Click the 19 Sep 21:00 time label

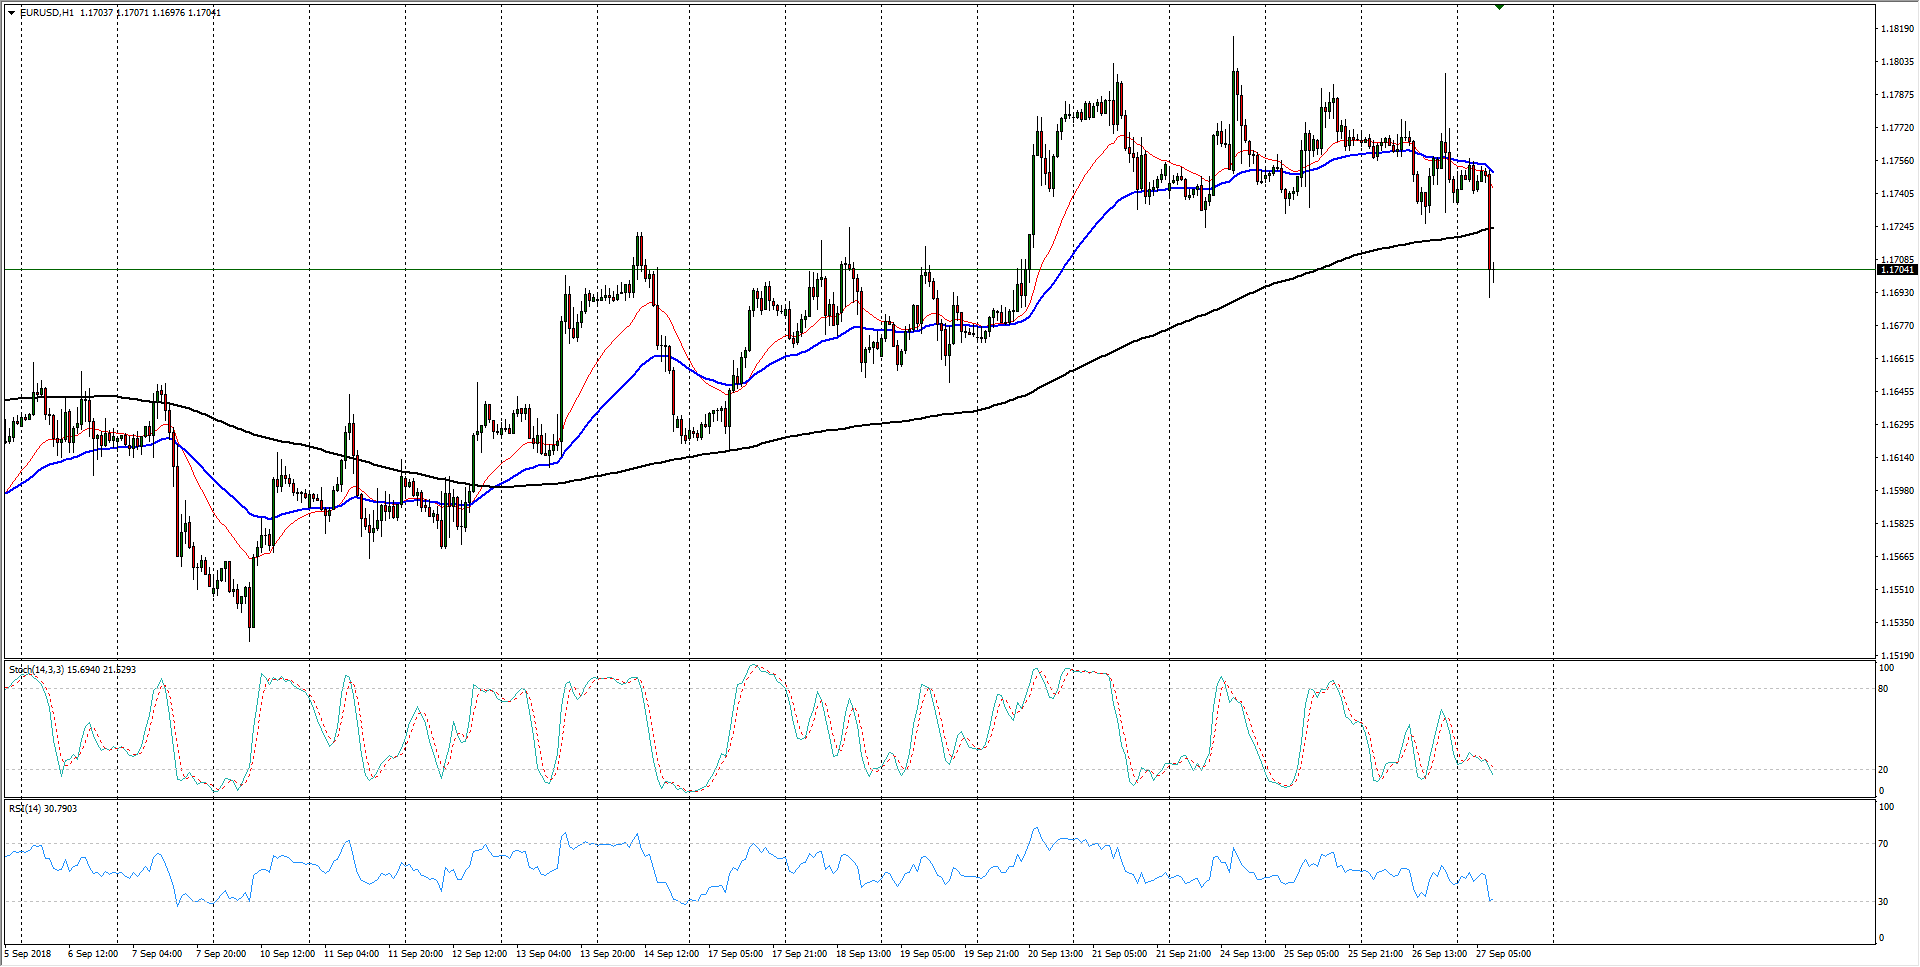992,954
